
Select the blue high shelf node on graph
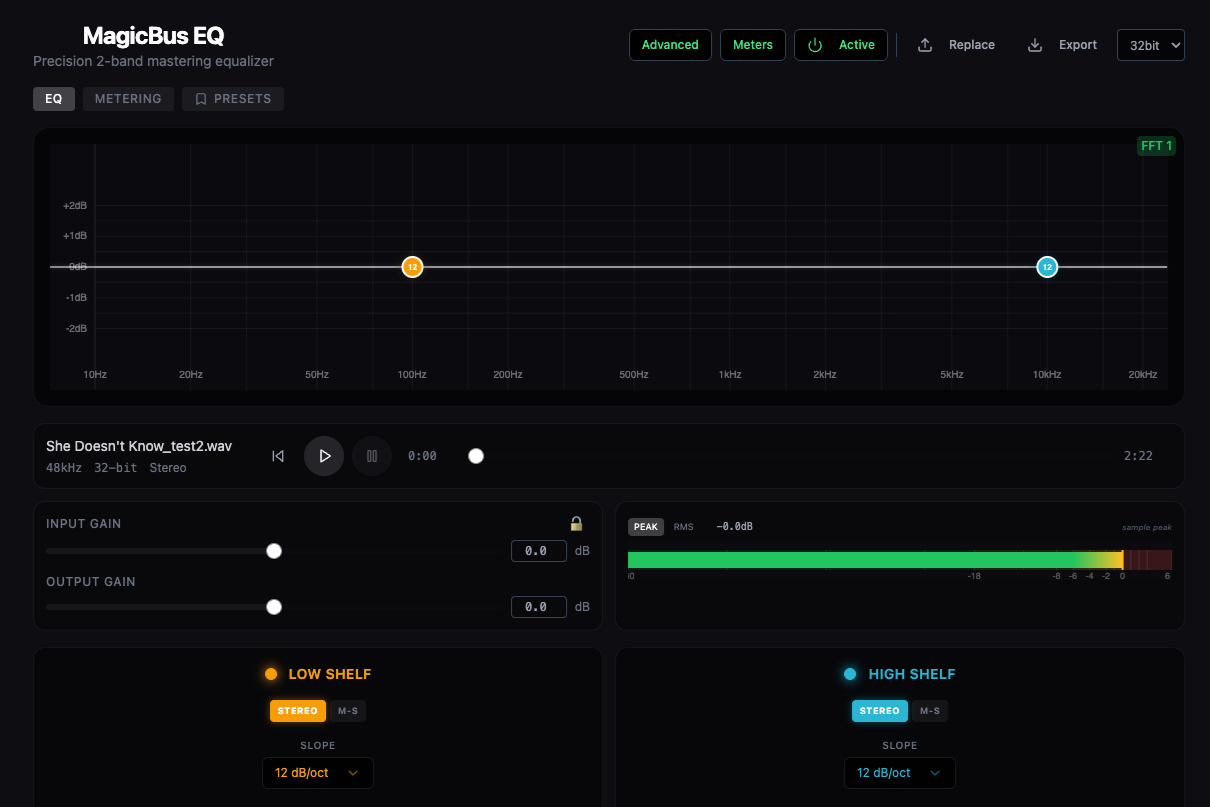pyautogui.click(x=1047, y=267)
